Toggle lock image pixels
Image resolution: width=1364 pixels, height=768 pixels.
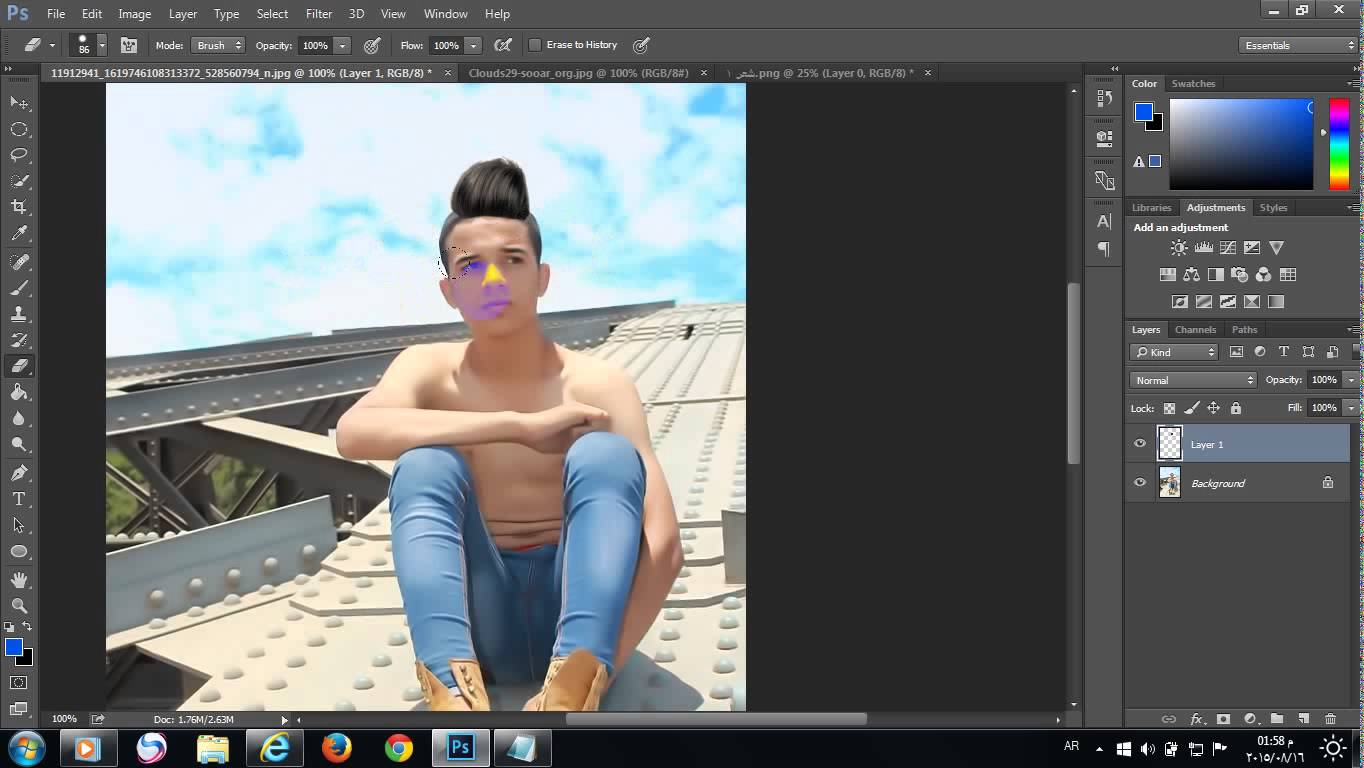(1191, 408)
